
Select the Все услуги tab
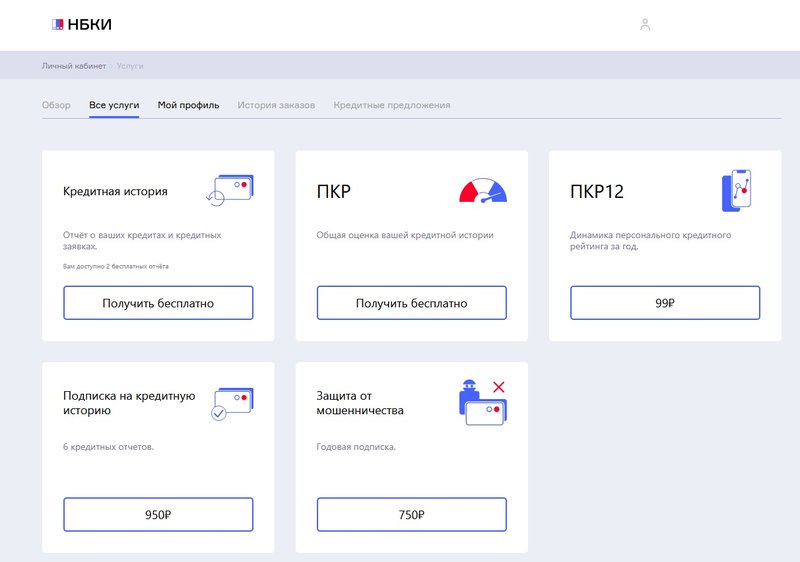[114, 105]
